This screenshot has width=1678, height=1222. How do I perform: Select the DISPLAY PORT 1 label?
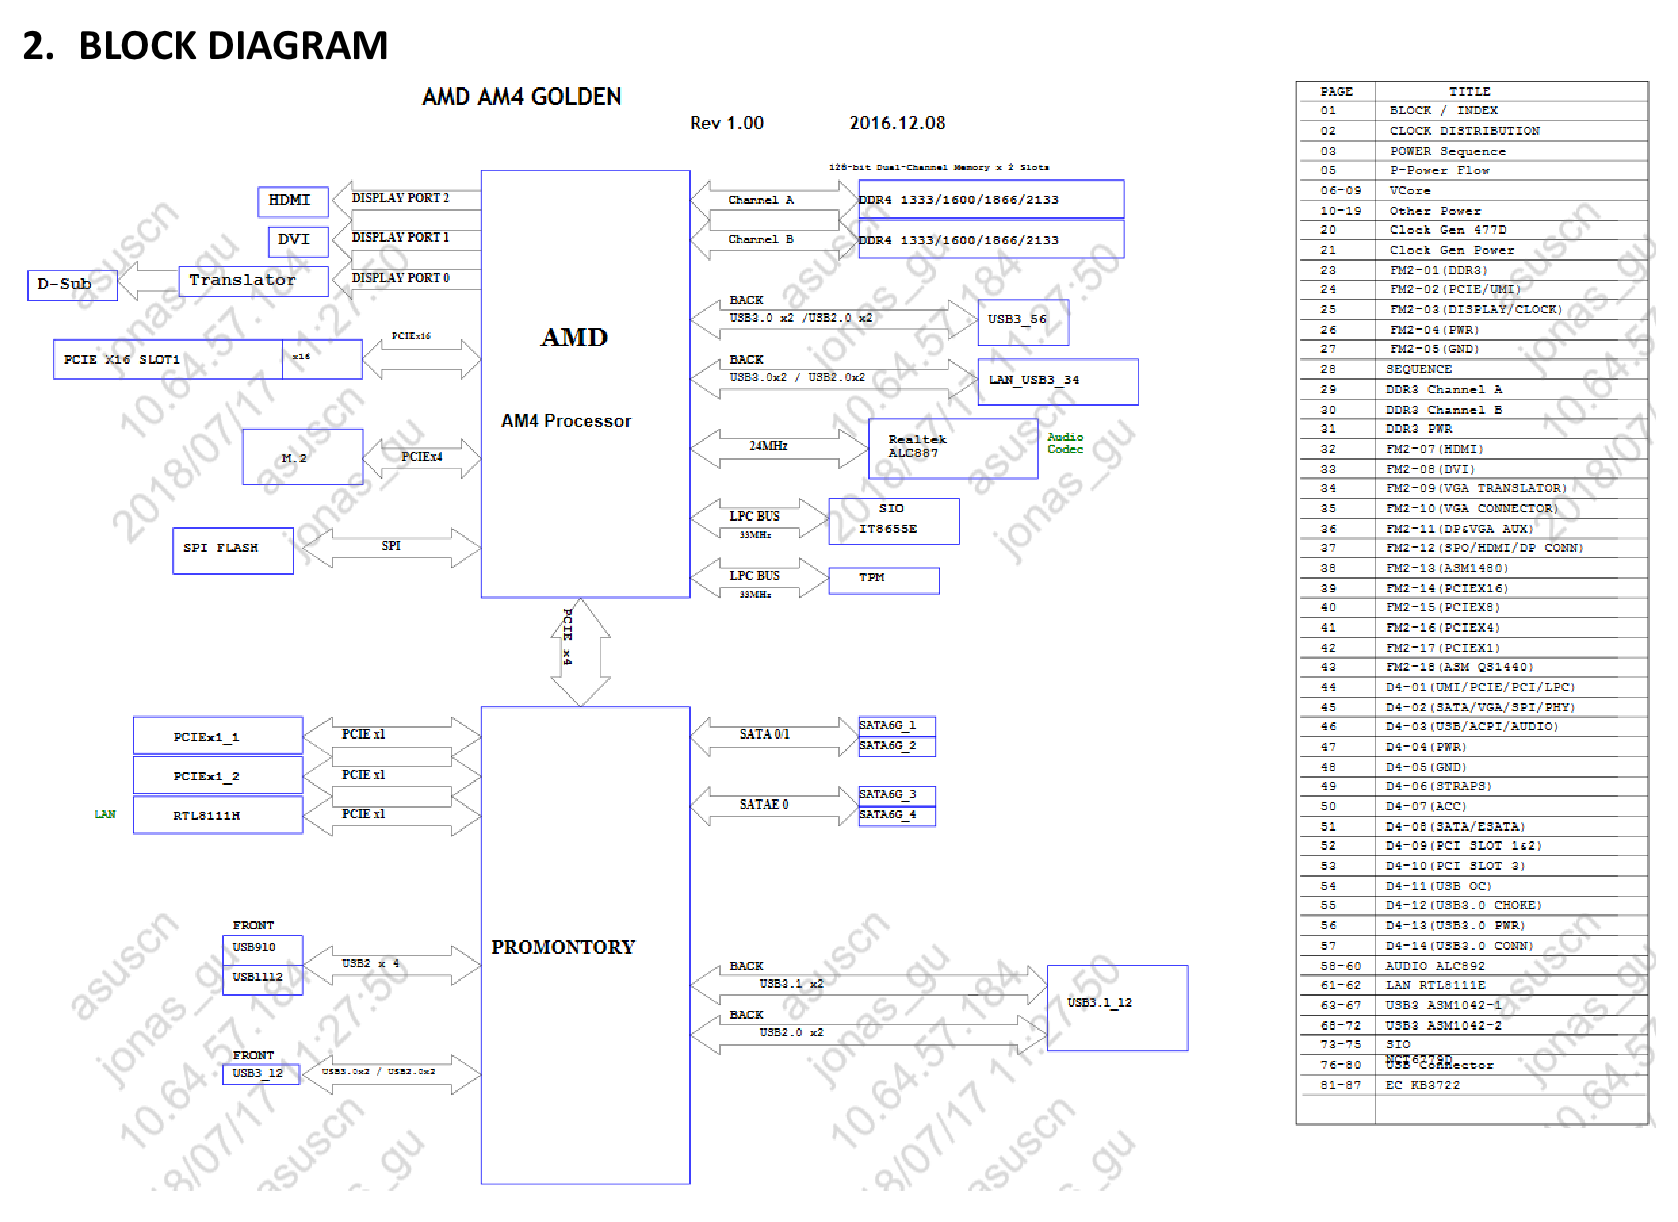coord(400,238)
